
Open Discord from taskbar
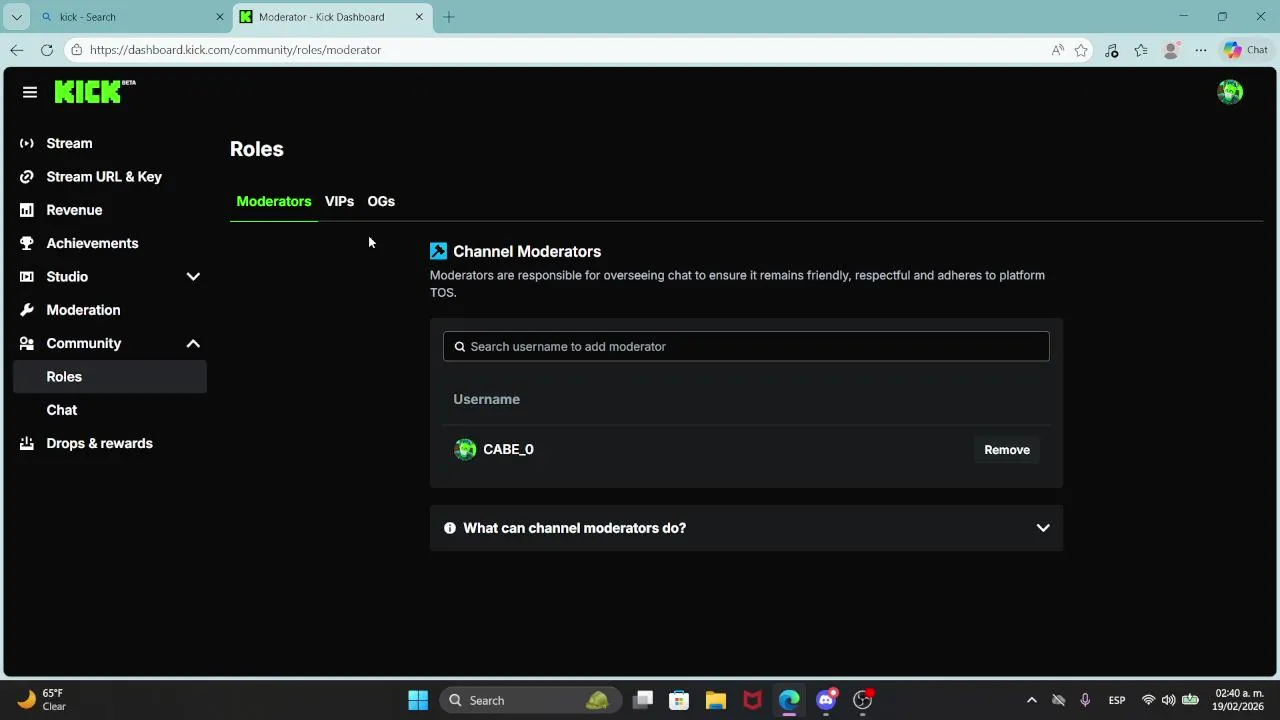[x=826, y=700]
